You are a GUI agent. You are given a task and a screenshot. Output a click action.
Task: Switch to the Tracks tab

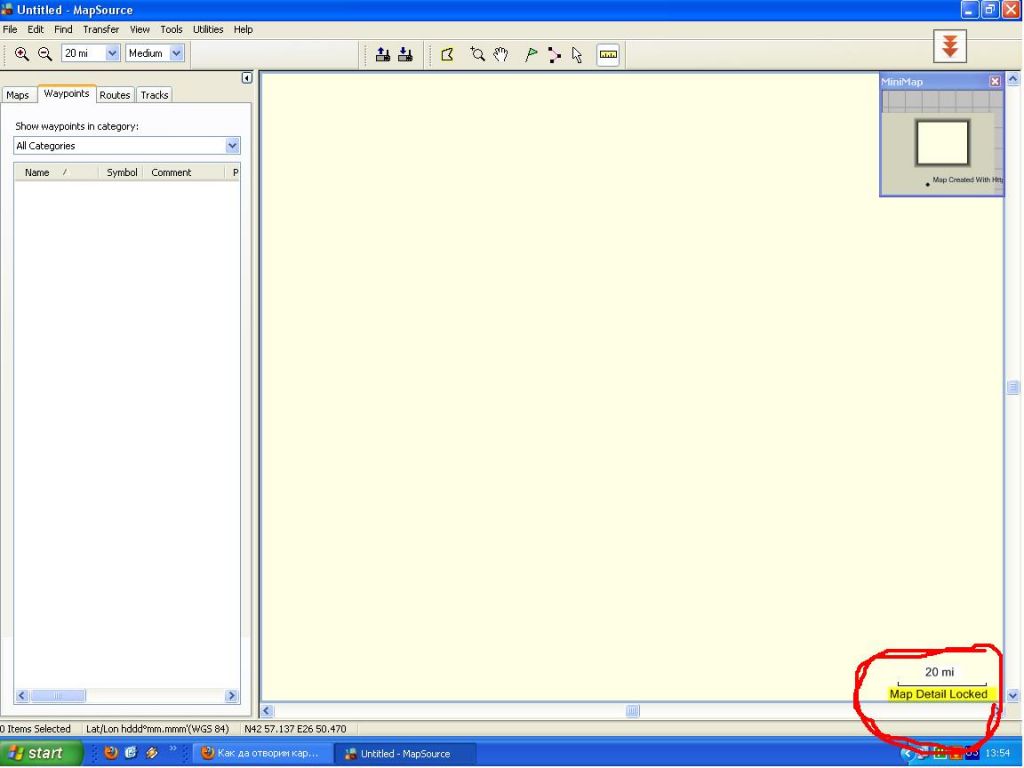(155, 95)
